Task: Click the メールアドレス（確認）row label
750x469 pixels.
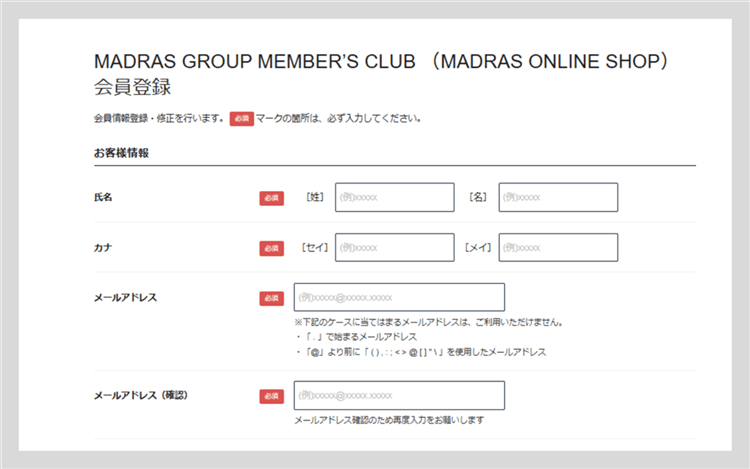Action: click(141, 395)
